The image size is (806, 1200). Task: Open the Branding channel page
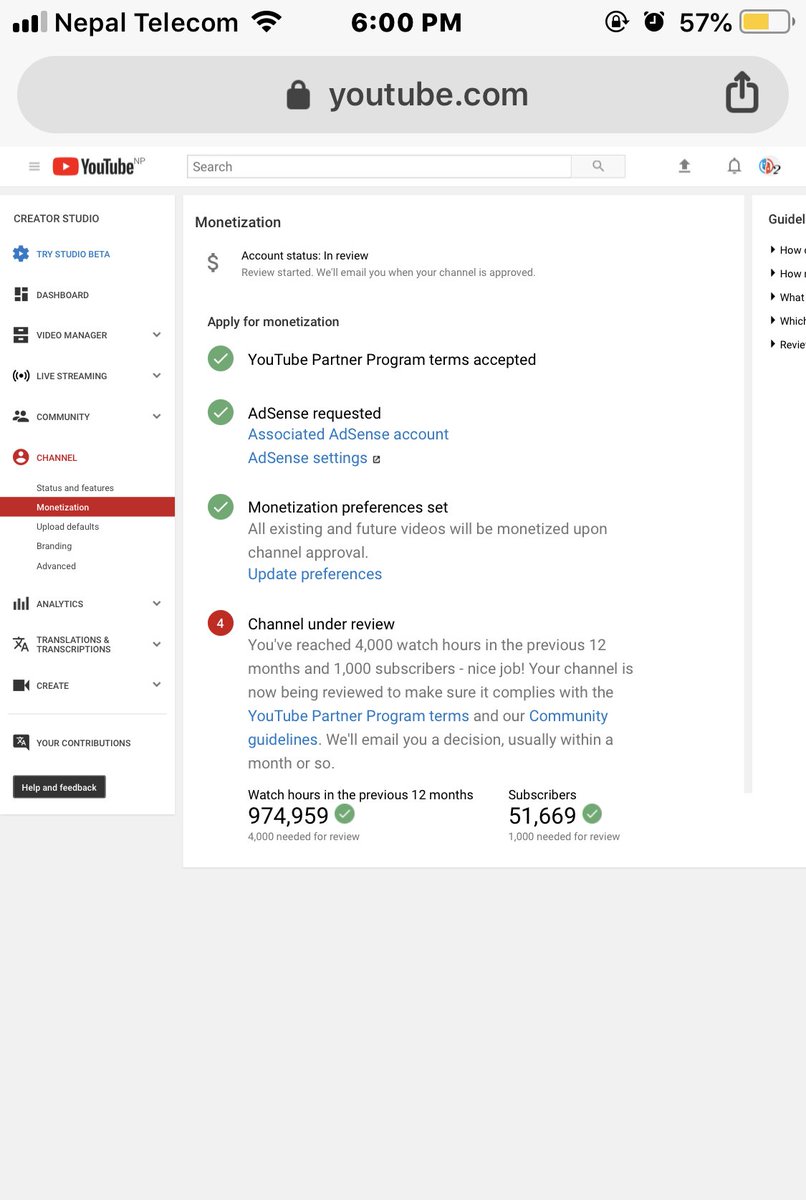pyautogui.click(x=54, y=546)
